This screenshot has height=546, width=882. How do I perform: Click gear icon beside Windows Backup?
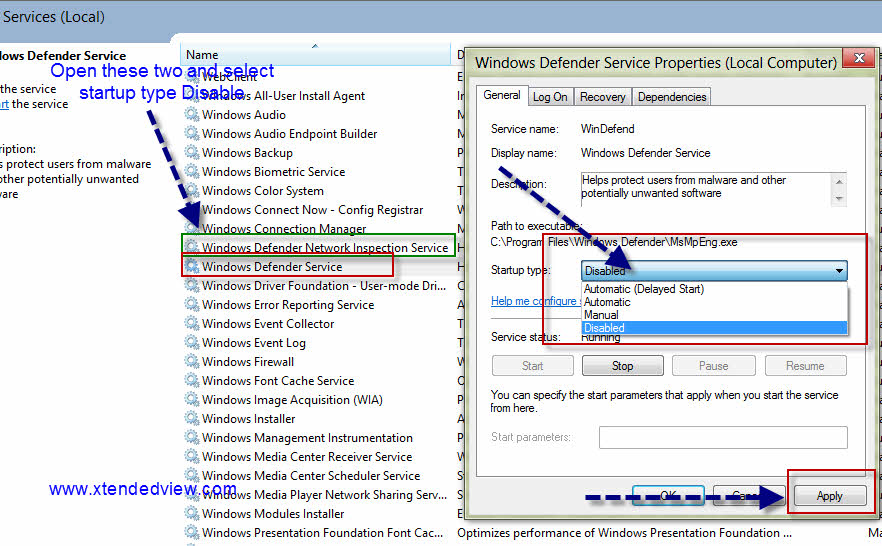point(192,152)
